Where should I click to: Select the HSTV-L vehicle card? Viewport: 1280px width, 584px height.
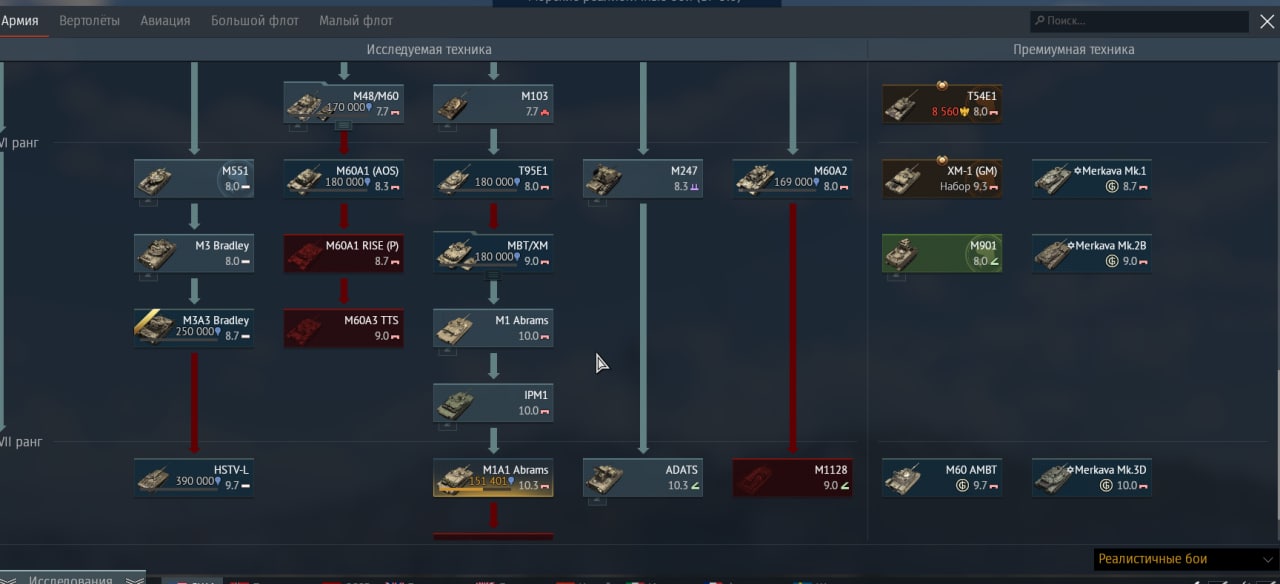tap(194, 478)
